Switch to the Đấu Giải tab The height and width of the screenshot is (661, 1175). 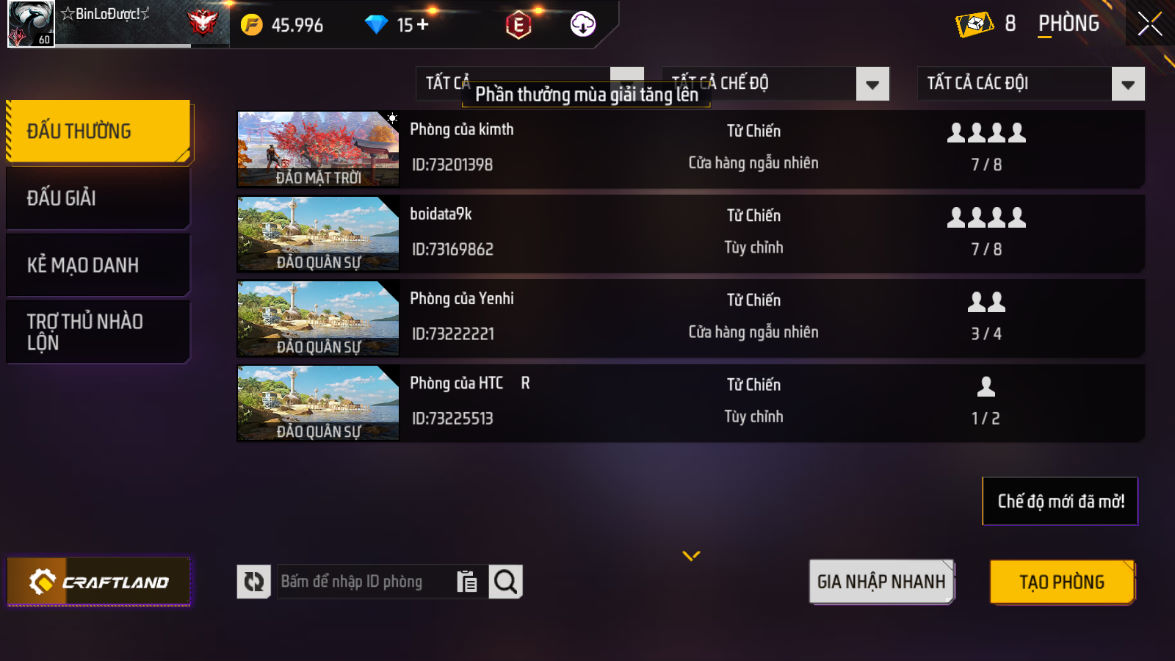click(x=98, y=198)
